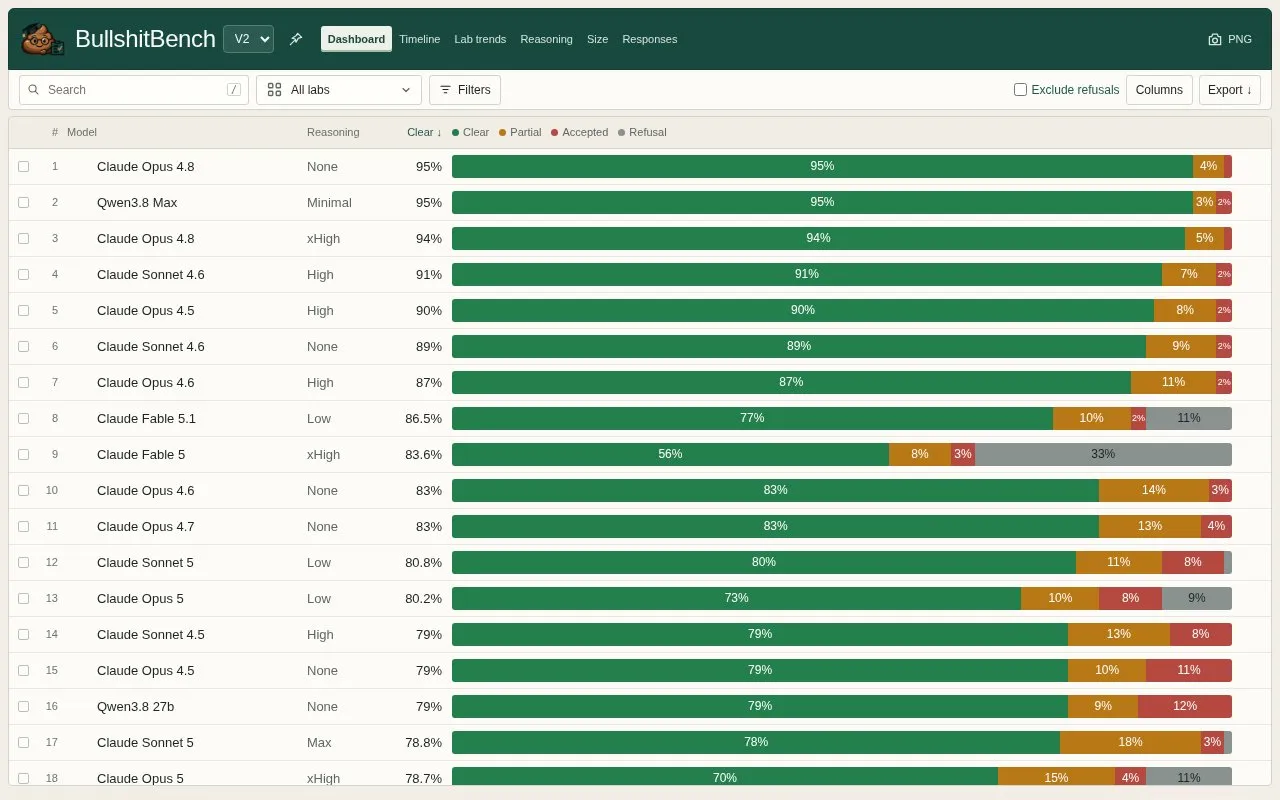Open the Export dropdown menu

click(x=1230, y=90)
